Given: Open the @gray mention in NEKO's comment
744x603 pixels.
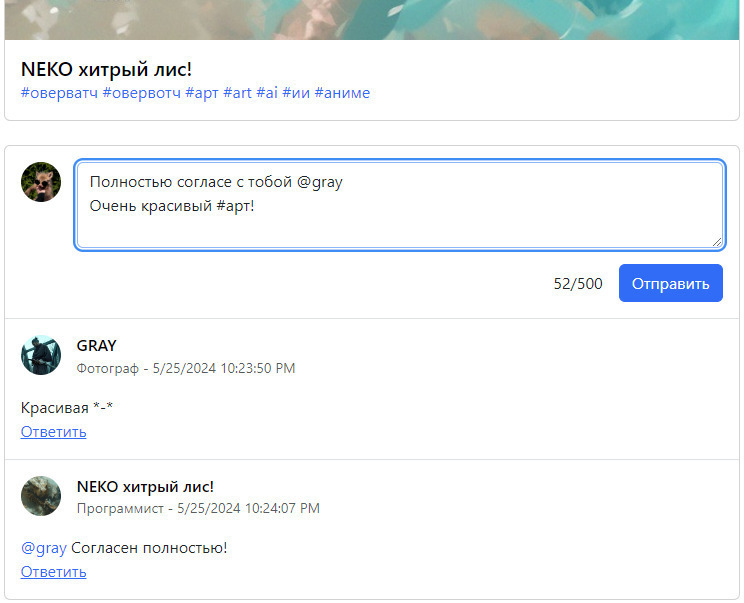Looking at the screenshot, I should [43, 548].
